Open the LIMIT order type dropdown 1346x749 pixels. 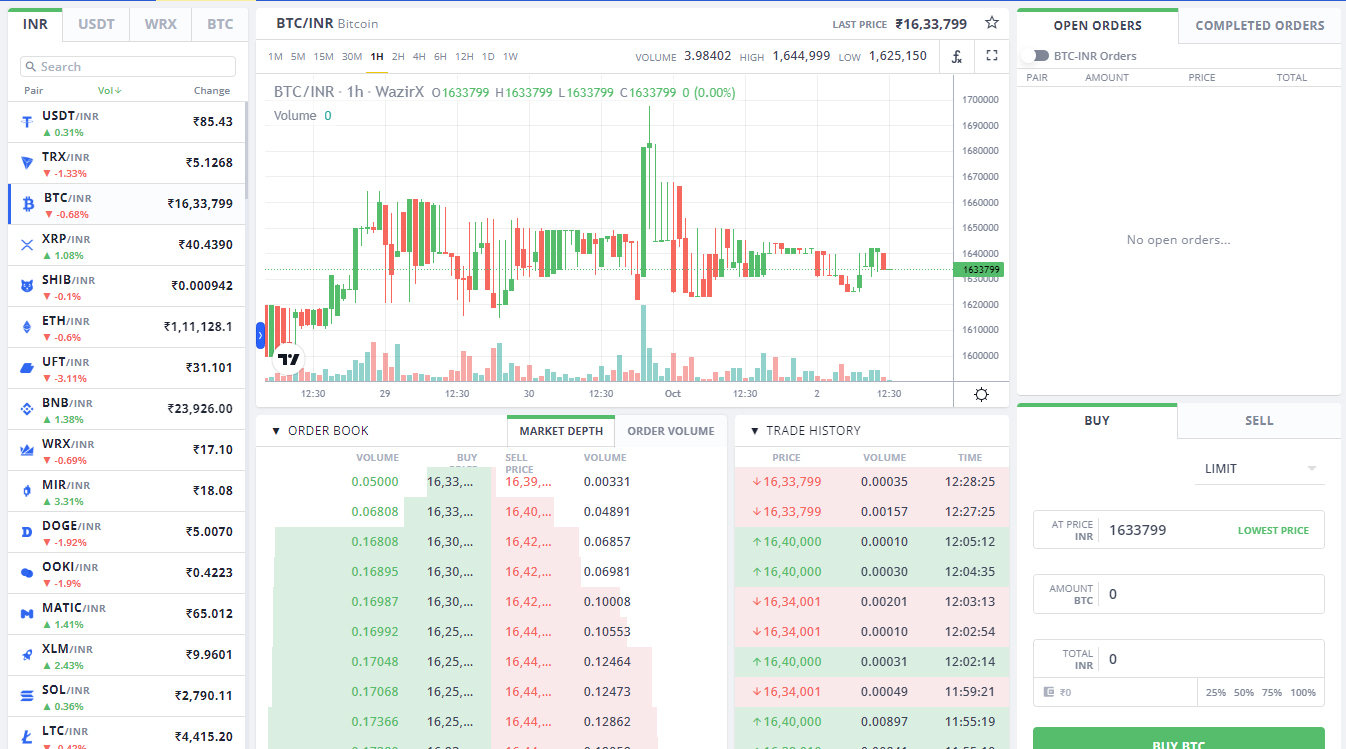tap(1259, 469)
